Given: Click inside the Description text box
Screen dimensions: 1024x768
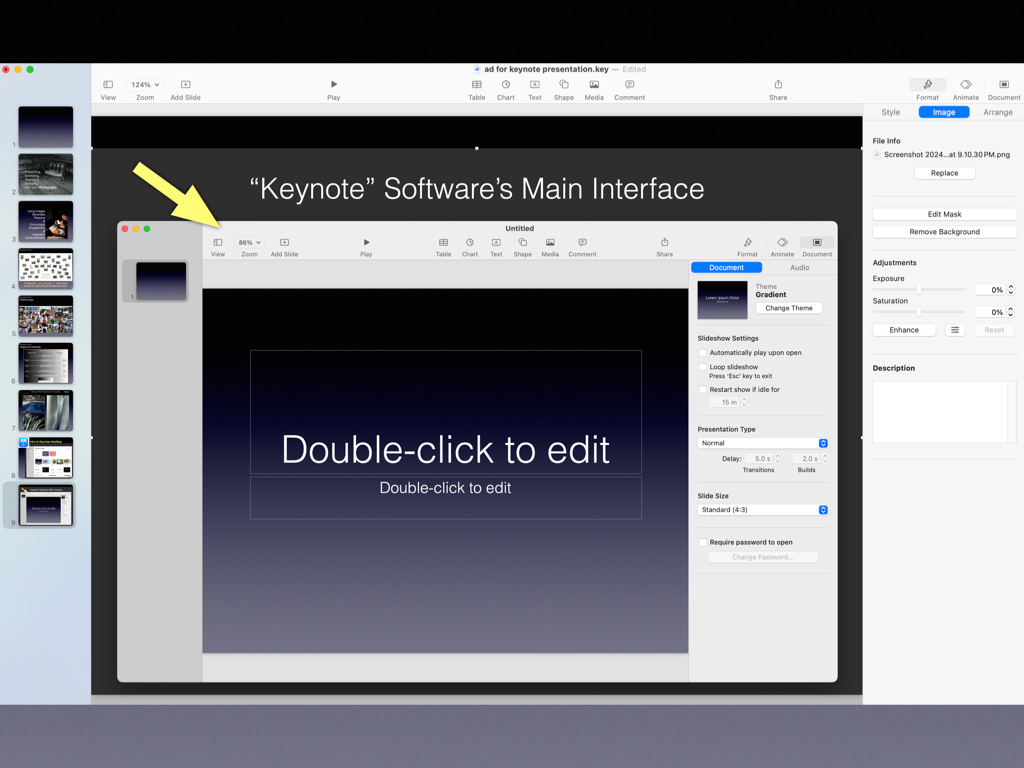Looking at the screenshot, I should [x=944, y=412].
